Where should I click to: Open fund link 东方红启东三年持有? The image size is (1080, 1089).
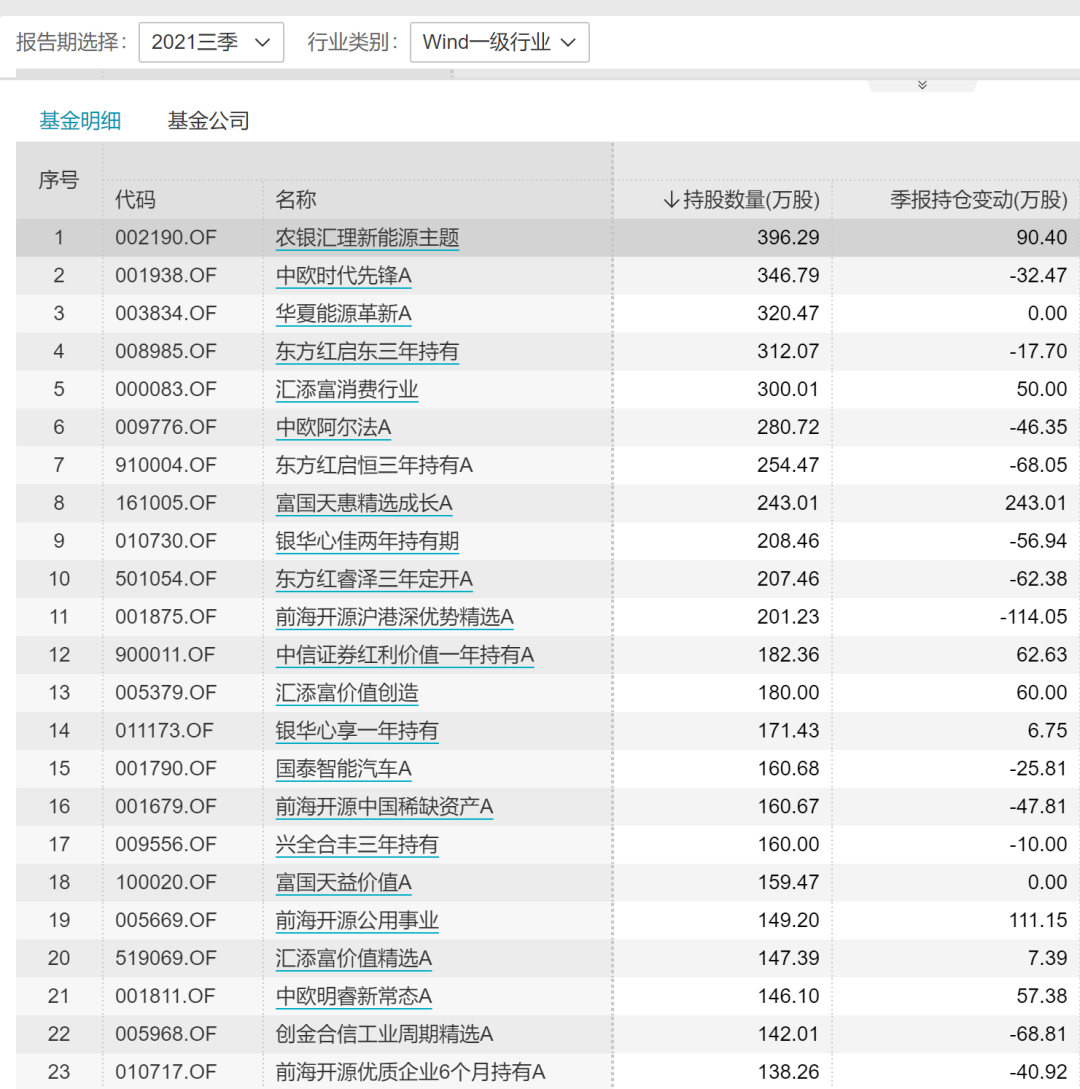click(367, 352)
